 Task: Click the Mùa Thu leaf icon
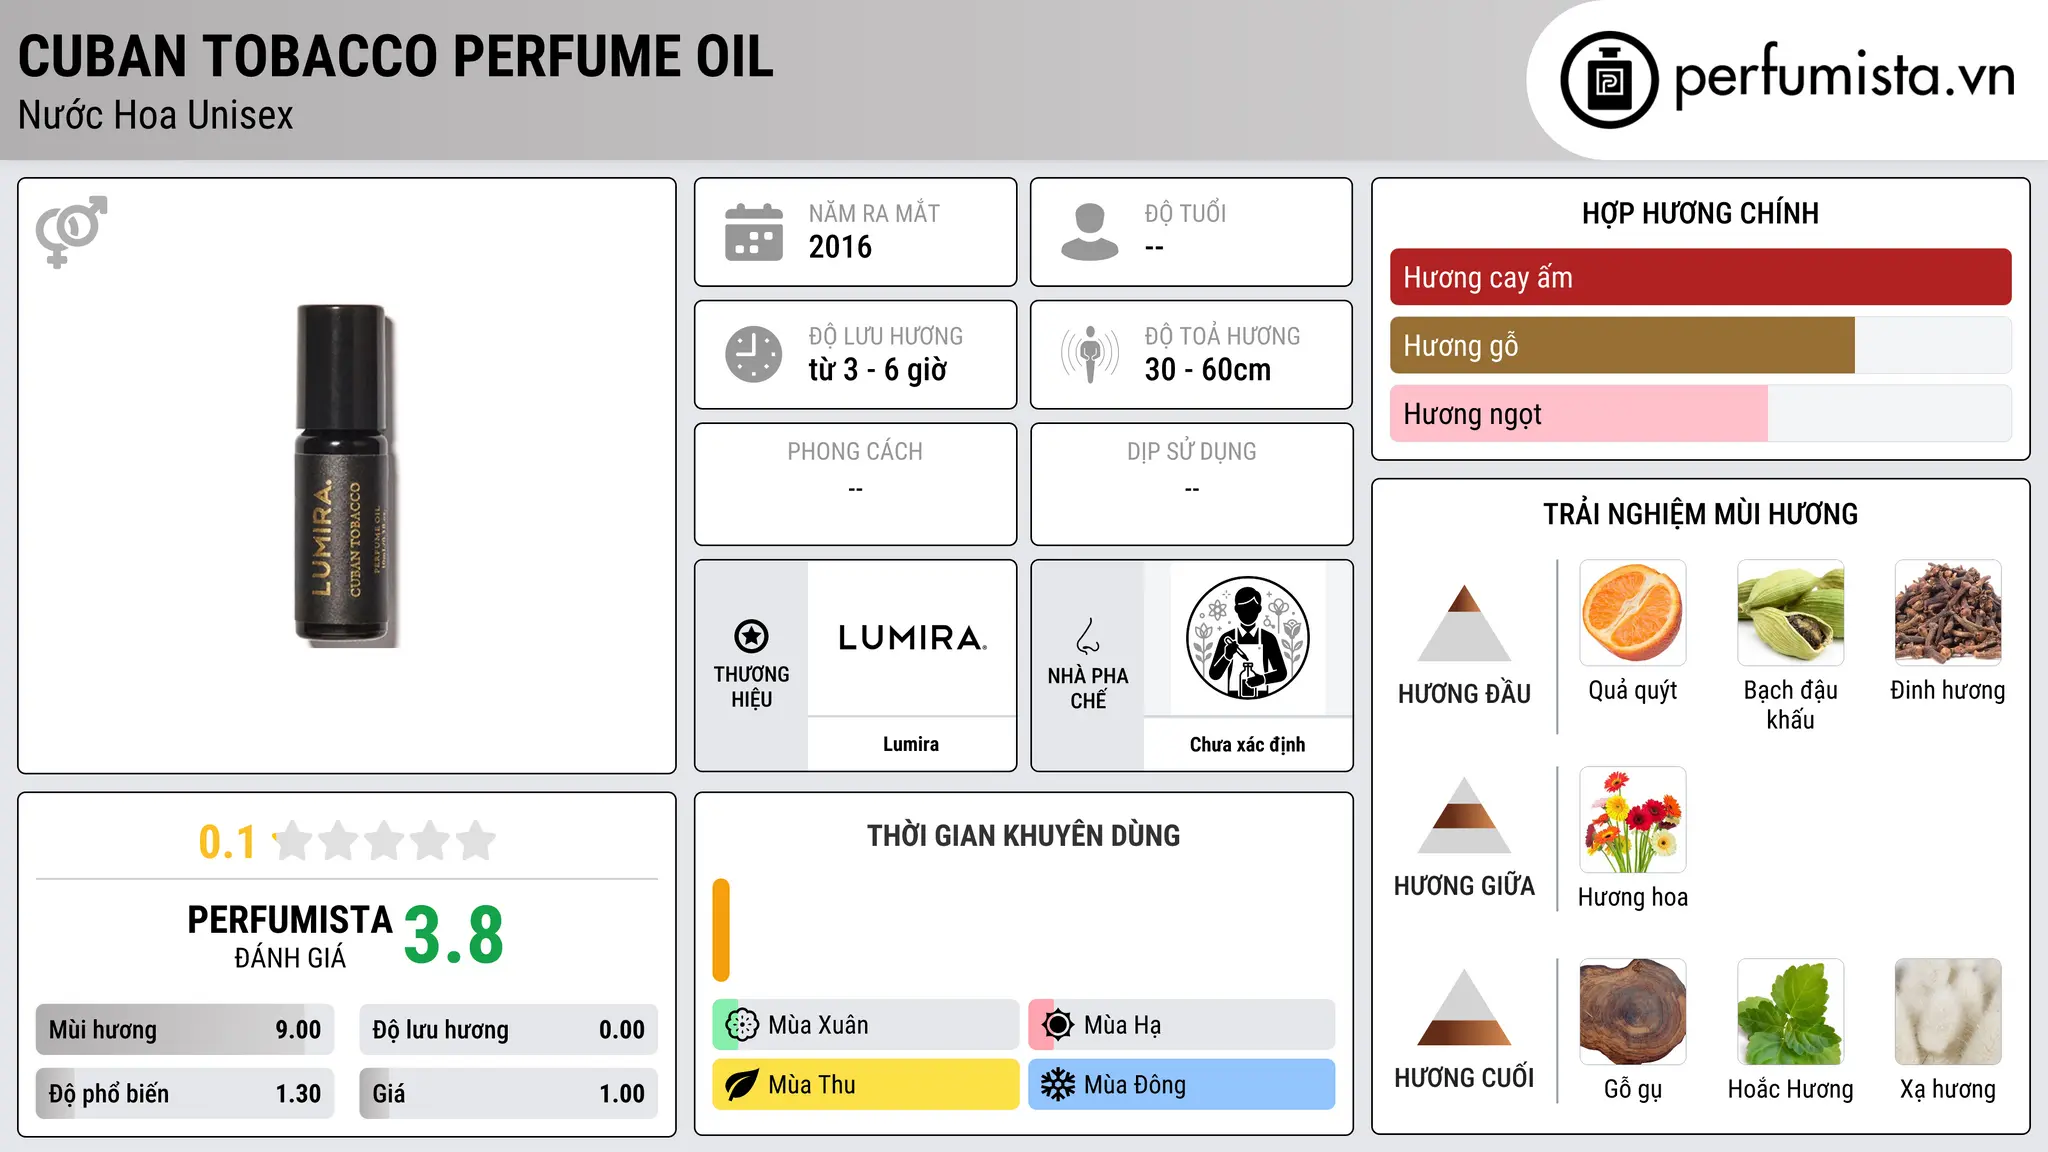point(742,1085)
